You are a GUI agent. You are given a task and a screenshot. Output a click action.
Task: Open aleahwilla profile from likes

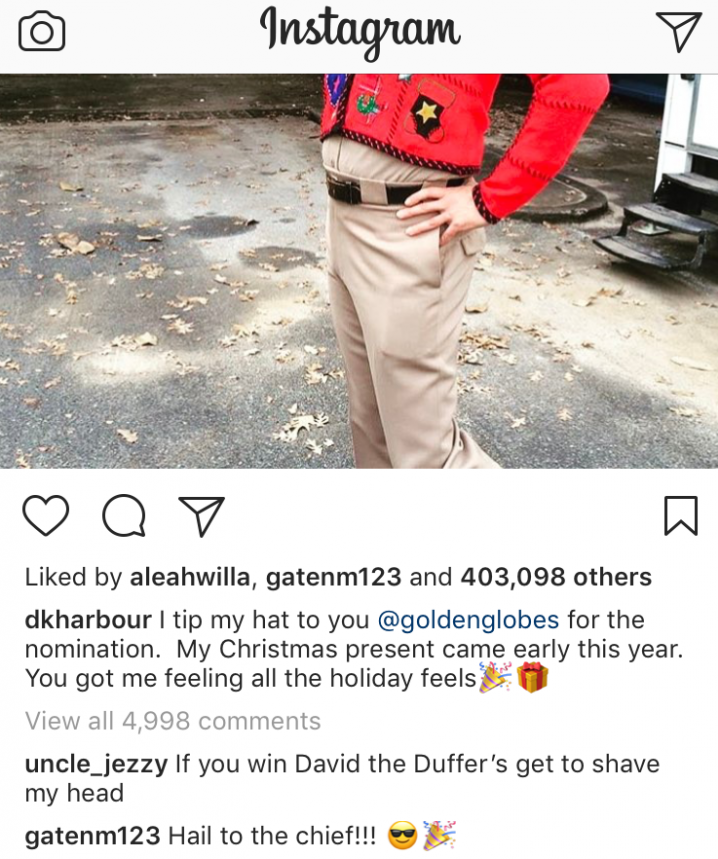[x=189, y=577]
